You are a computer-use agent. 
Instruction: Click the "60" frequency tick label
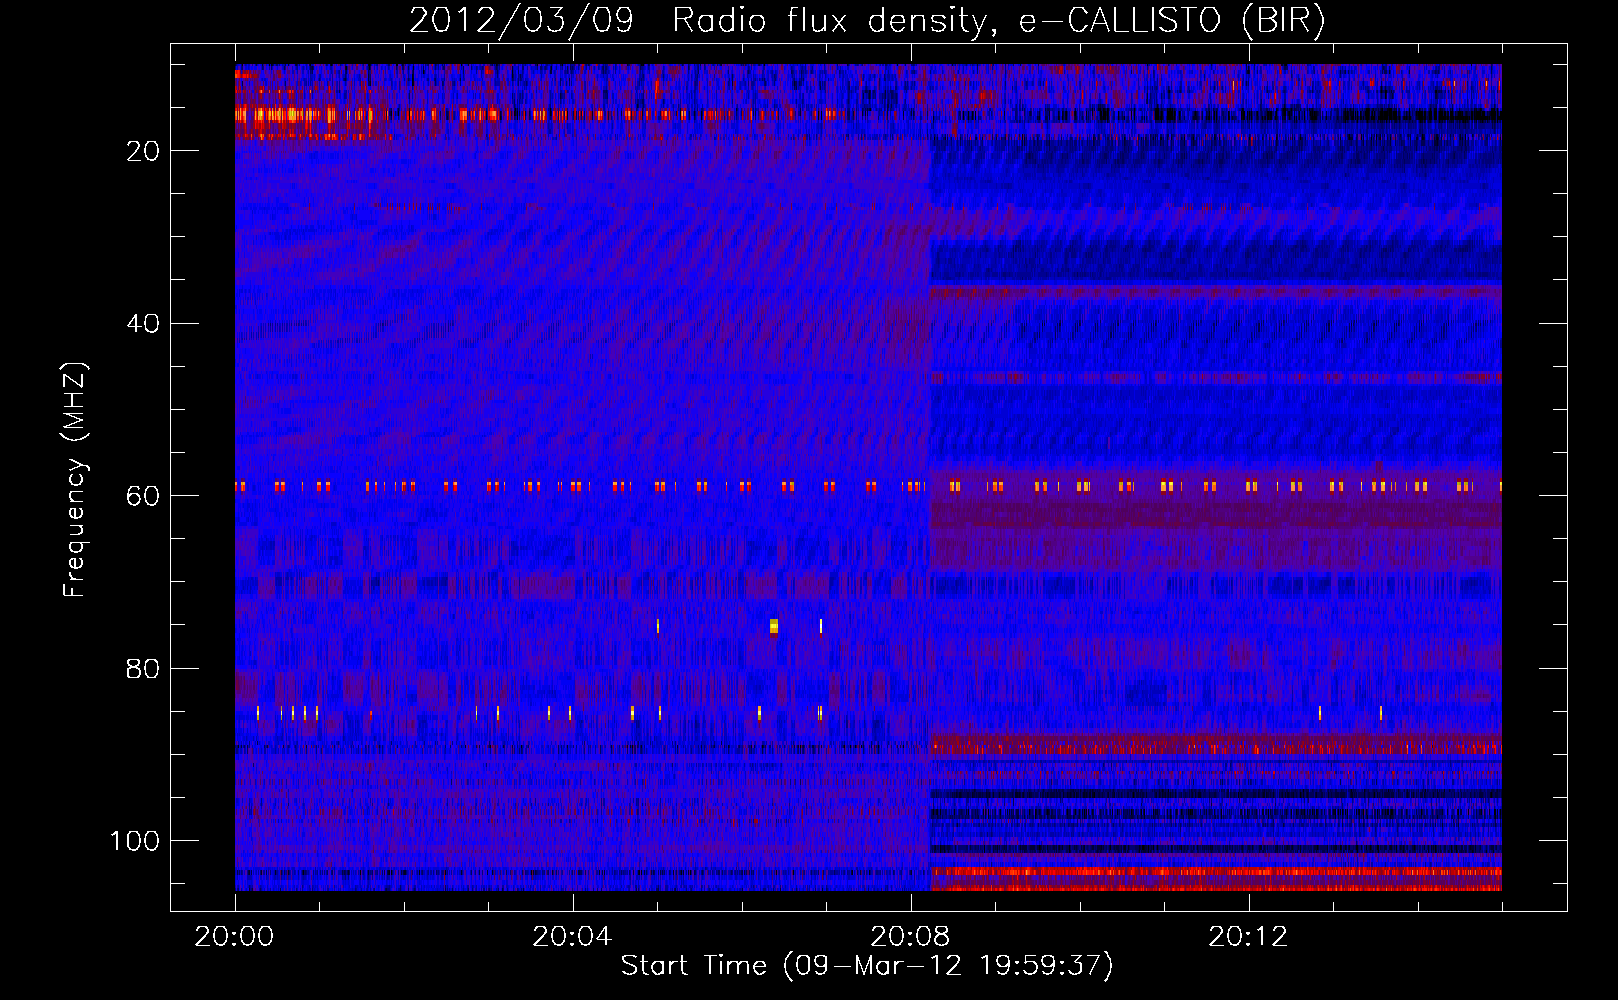point(143,496)
